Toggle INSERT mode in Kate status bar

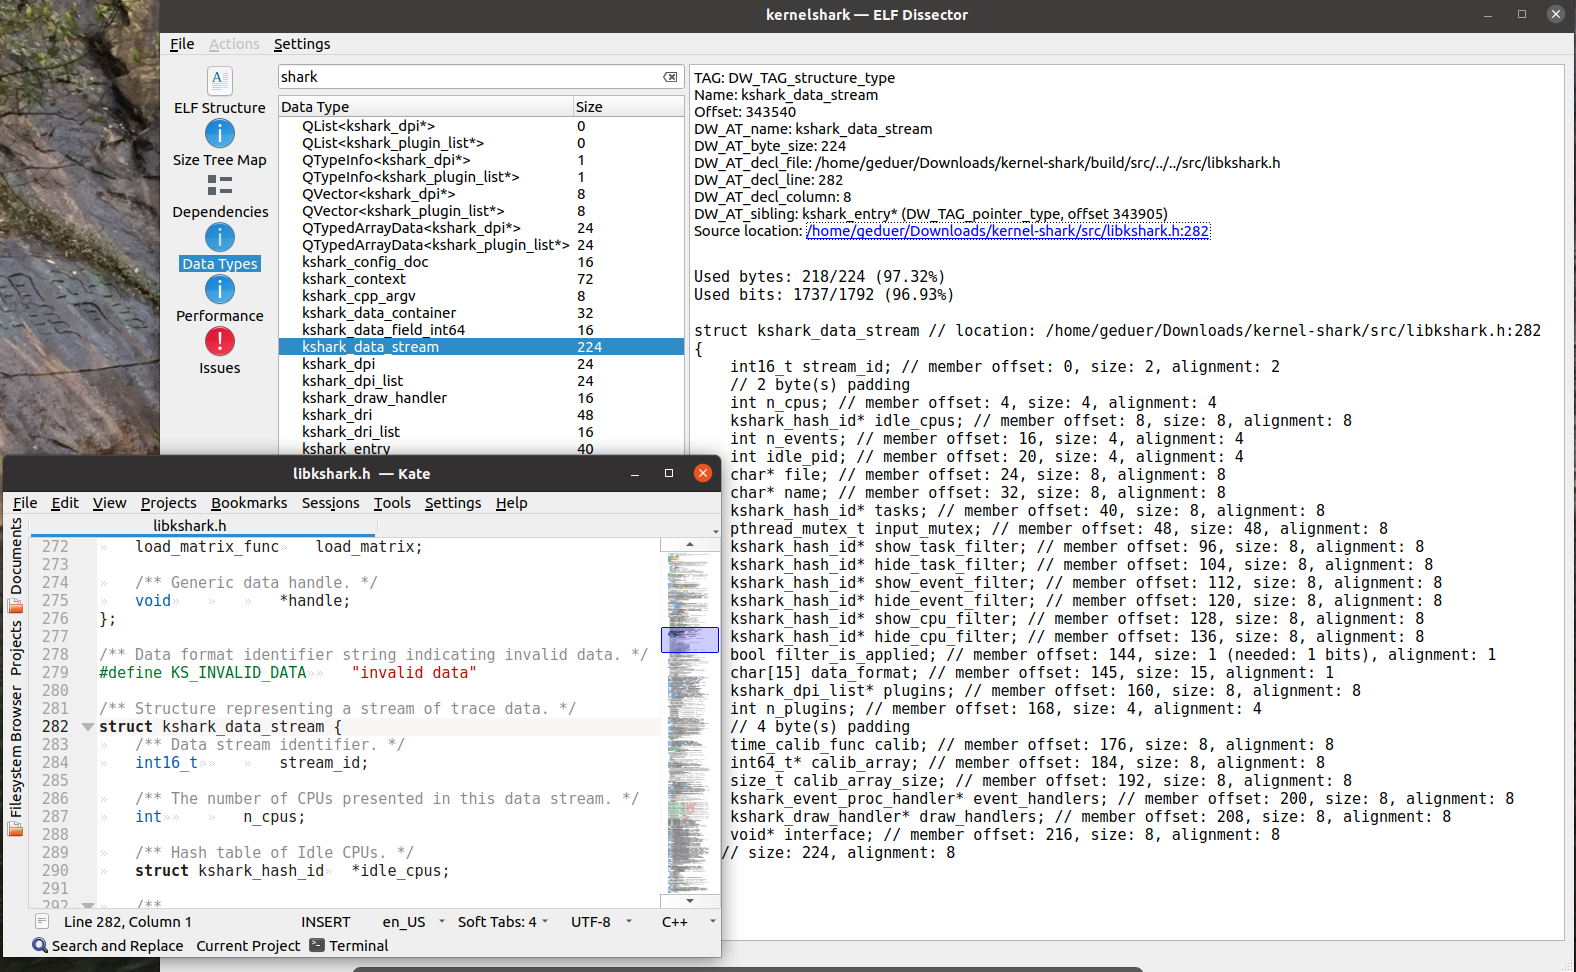click(326, 921)
